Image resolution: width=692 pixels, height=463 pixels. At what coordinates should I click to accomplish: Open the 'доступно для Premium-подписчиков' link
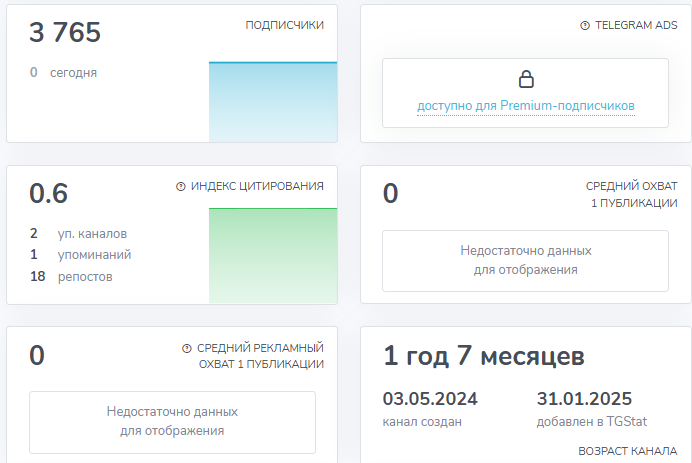pos(526,105)
